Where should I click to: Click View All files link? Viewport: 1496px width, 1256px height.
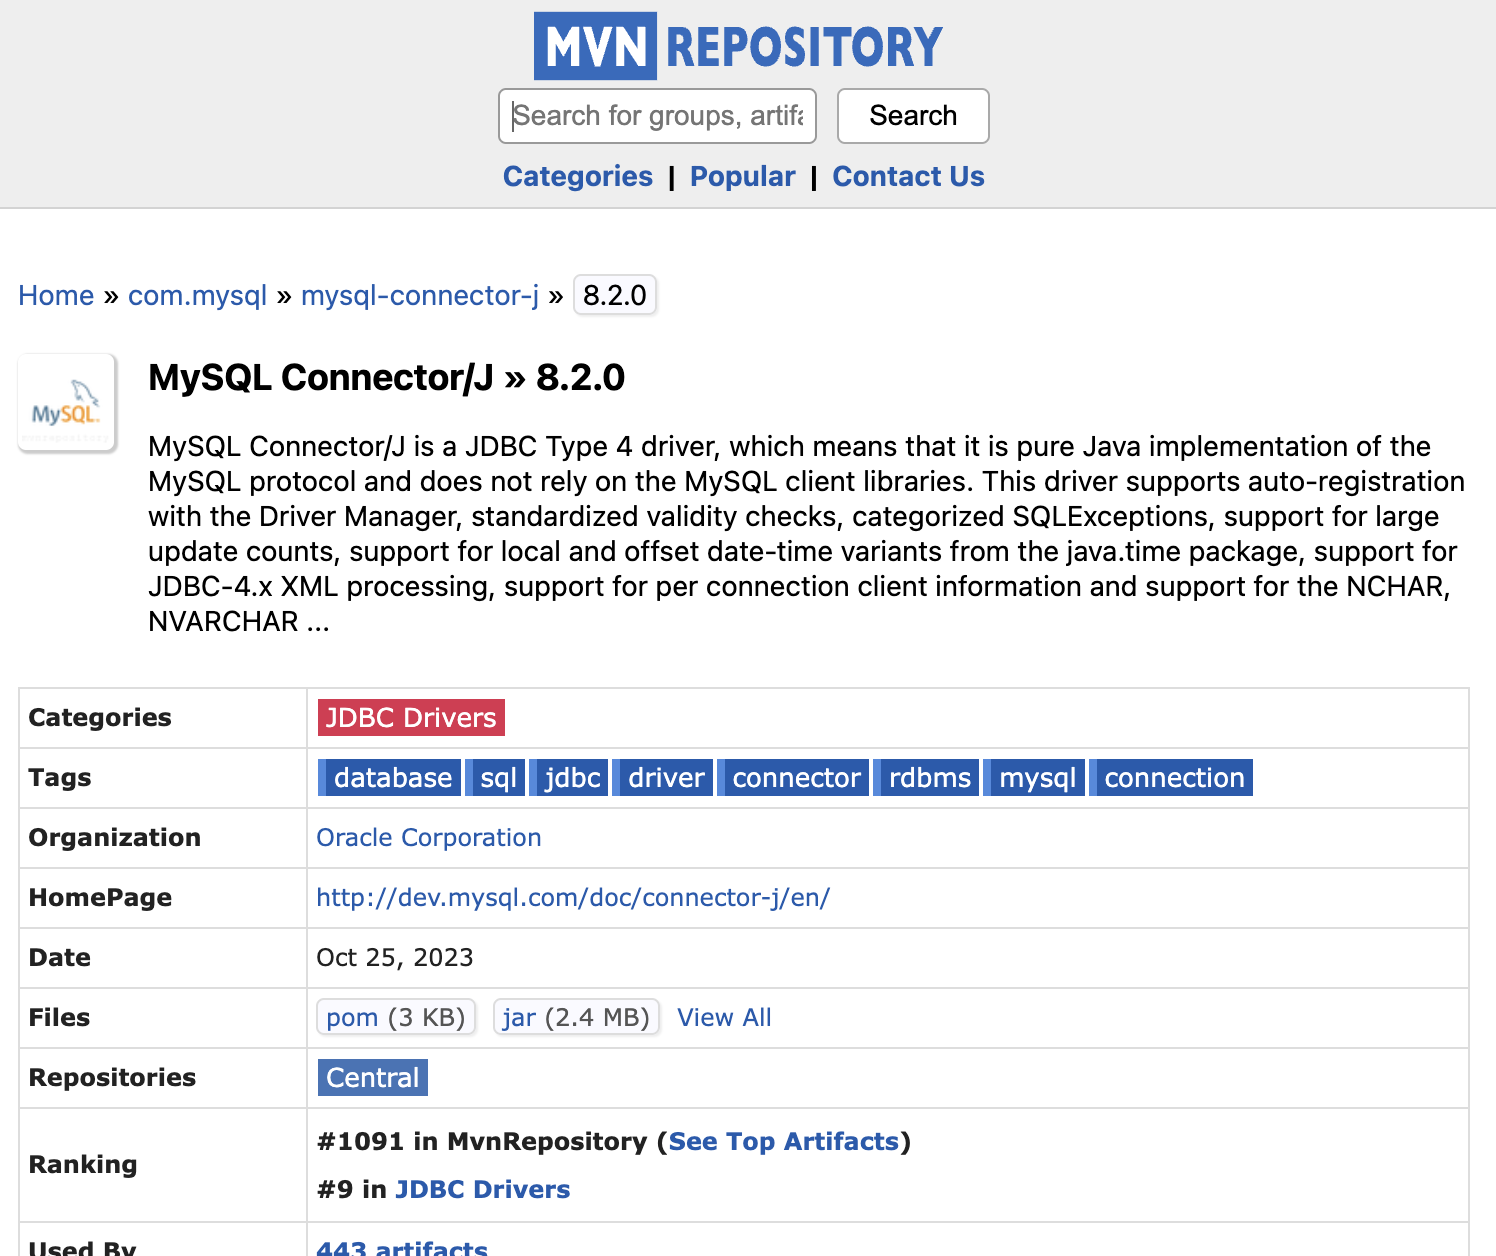[x=724, y=1018]
